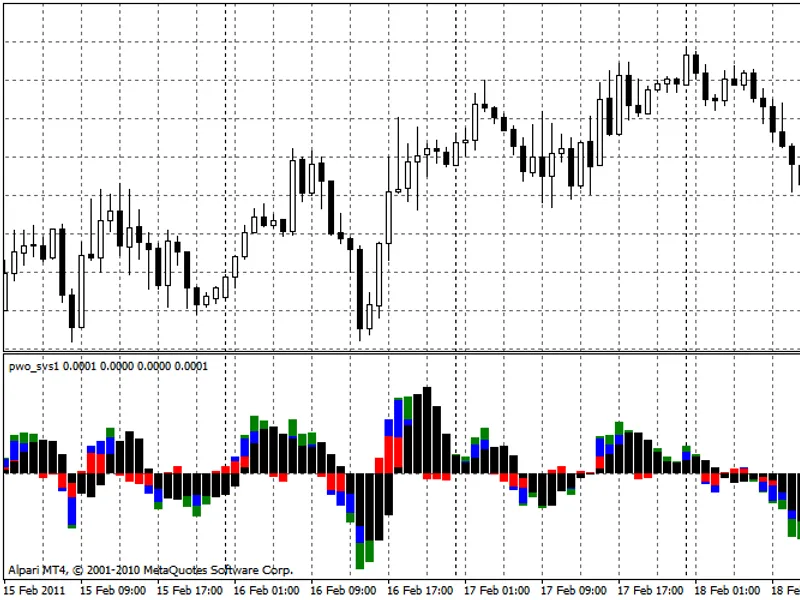Select the '17 Feb 09:00' axis label
Image resolution: width=800 pixels, height=600 pixels.
[573, 591]
